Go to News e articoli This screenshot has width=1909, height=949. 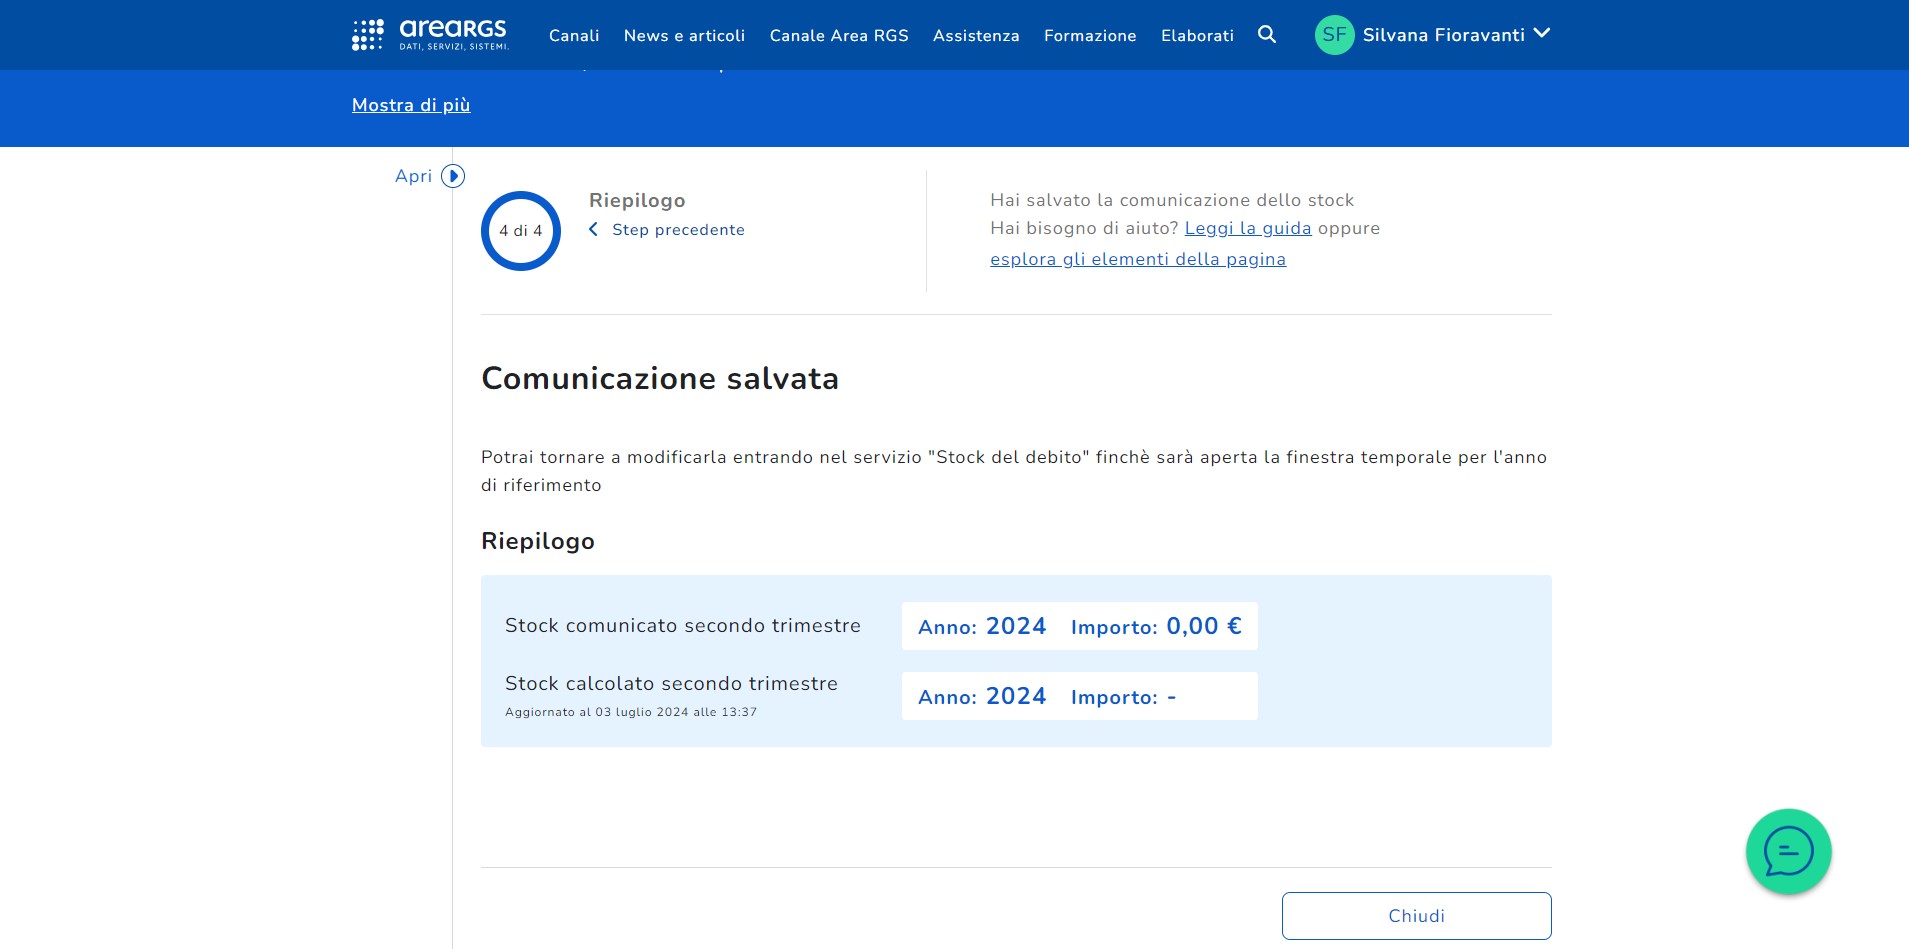tap(684, 36)
